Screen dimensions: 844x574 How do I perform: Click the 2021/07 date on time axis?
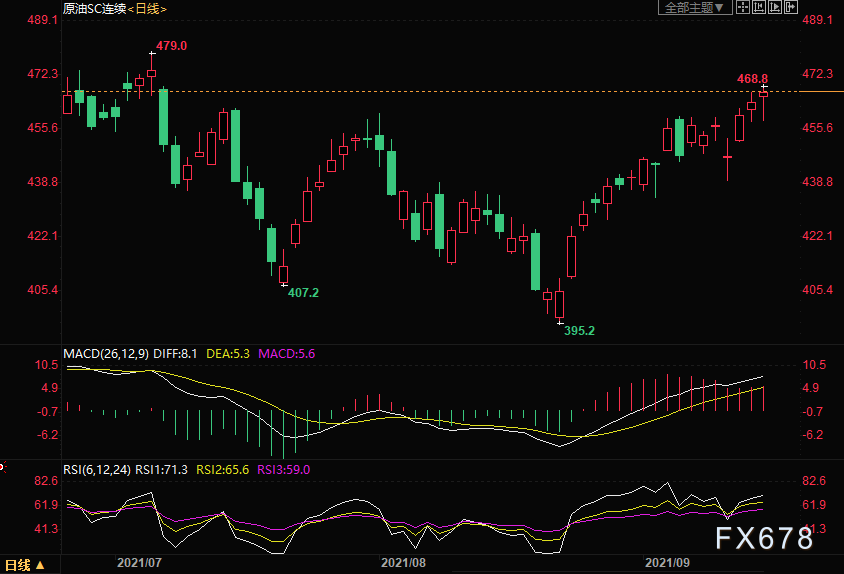(139, 564)
